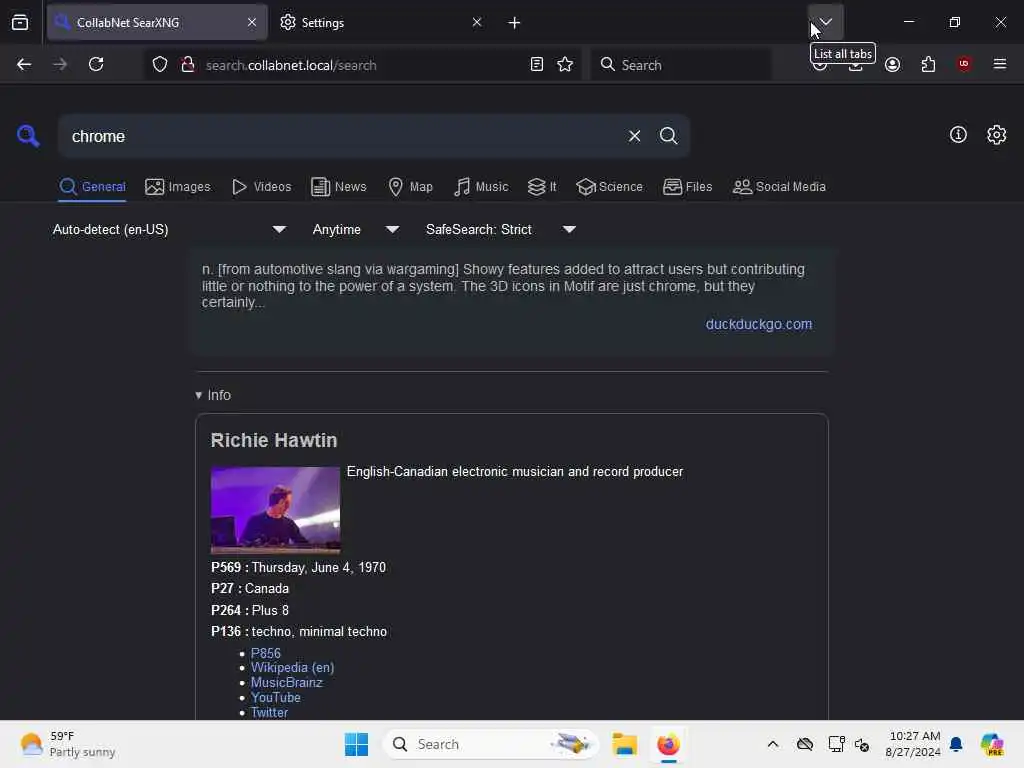Click the search field containing chrome
Viewport: 1024px width, 768px height.
345,136
